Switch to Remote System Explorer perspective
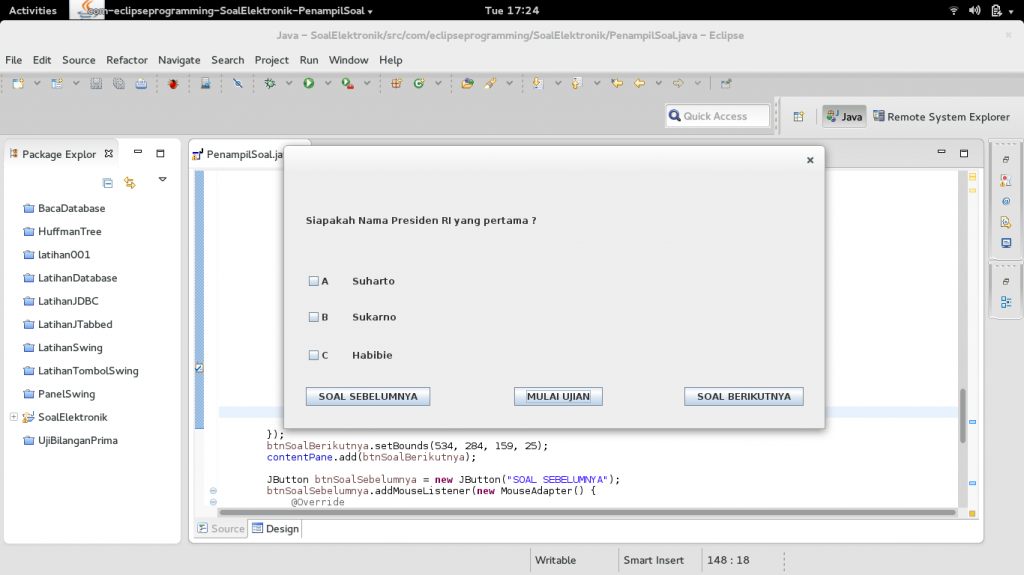 (x=942, y=116)
